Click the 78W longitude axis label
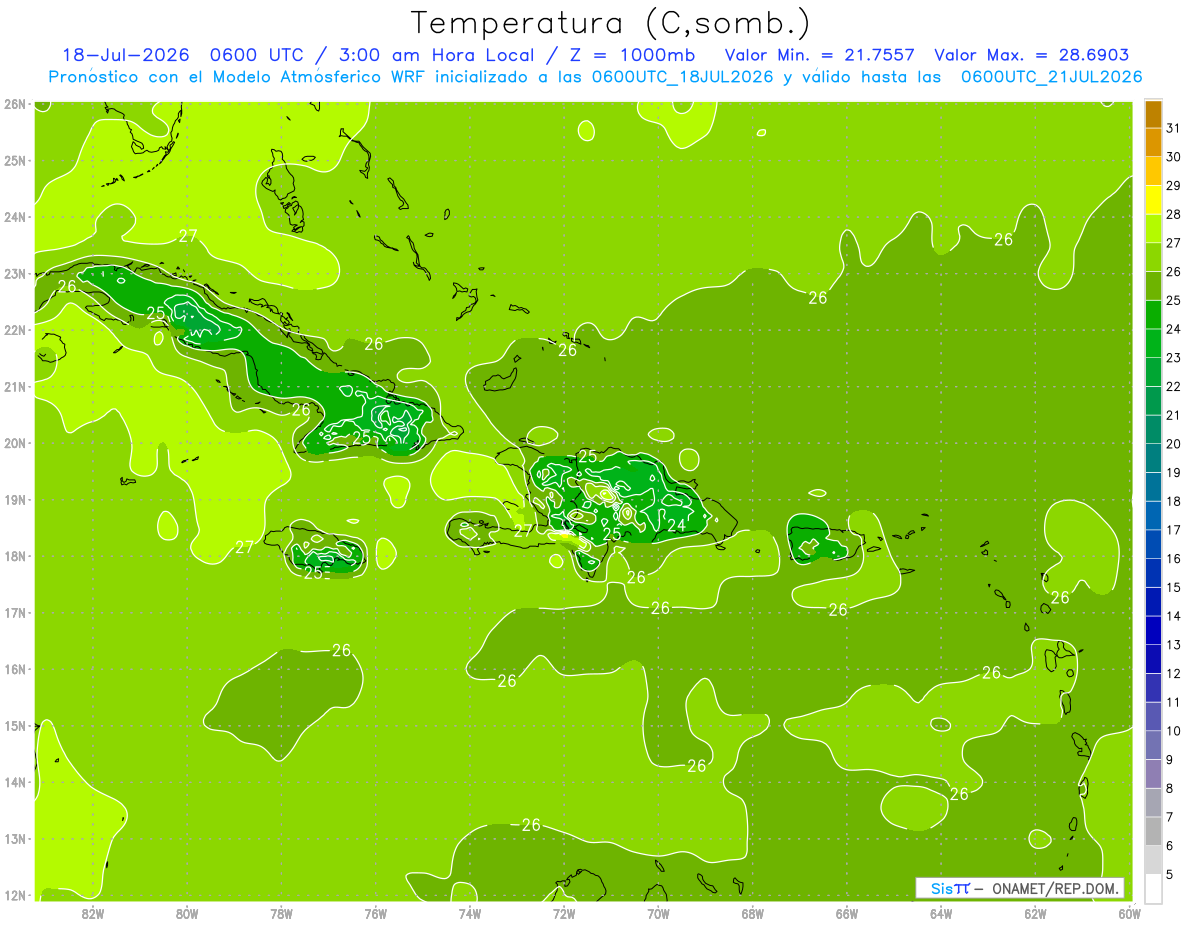The height and width of the screenshot is (927, 1200). (281, 913)
